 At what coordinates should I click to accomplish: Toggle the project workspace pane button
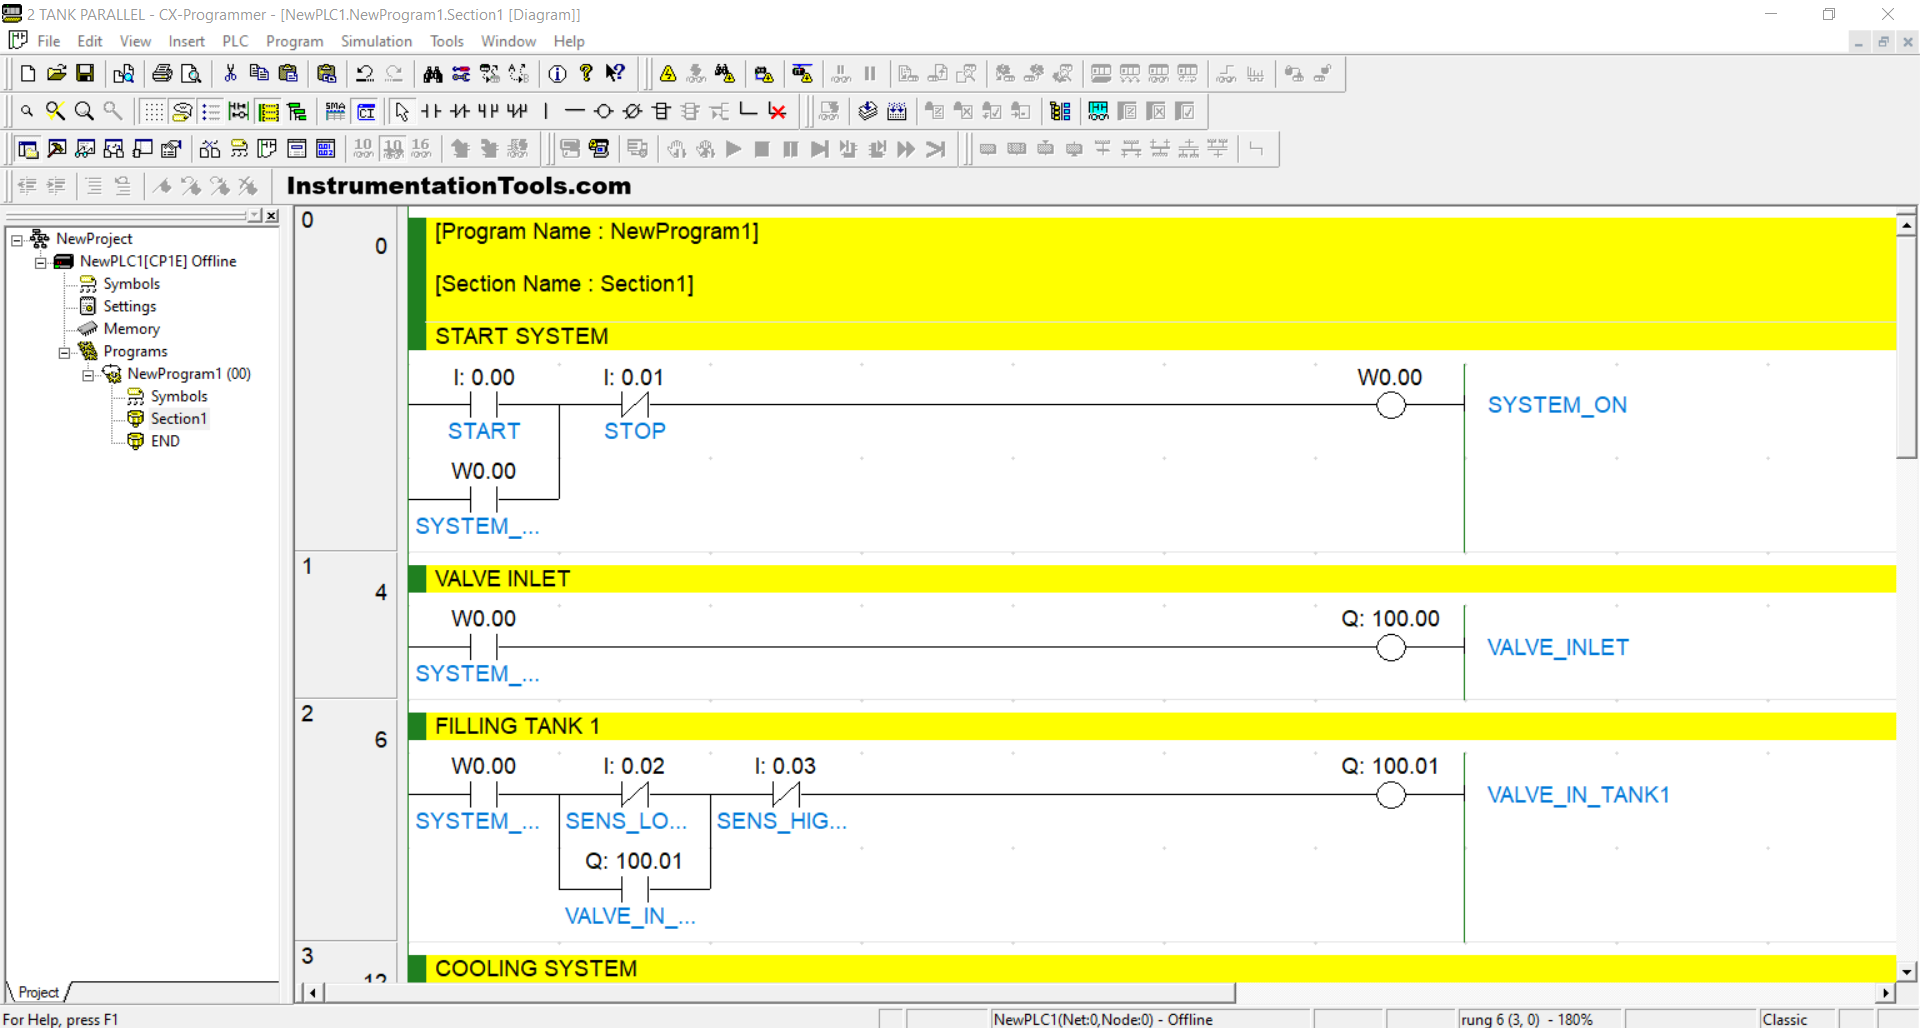(28, 149)
